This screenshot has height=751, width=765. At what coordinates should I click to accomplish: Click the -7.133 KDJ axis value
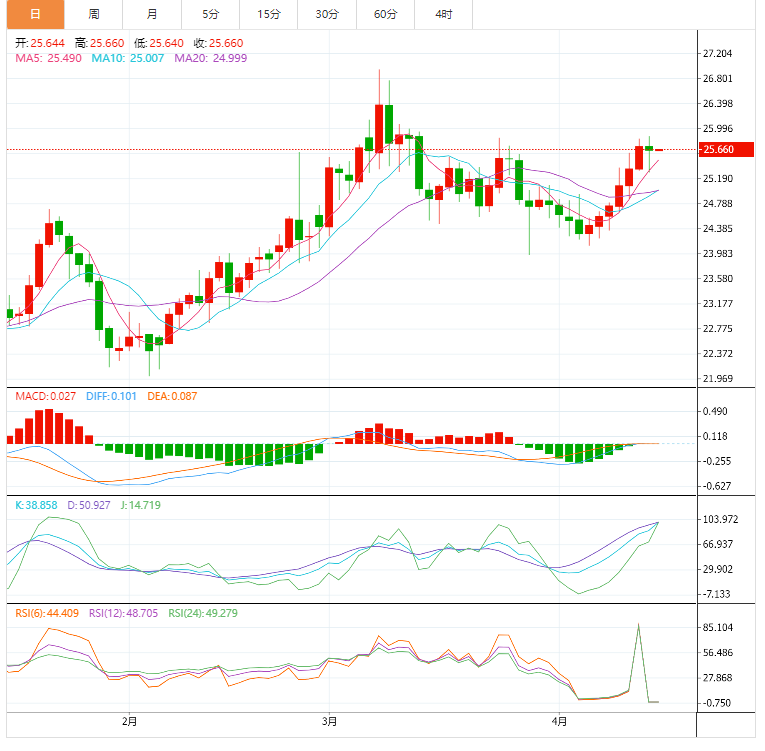(716, 594)
